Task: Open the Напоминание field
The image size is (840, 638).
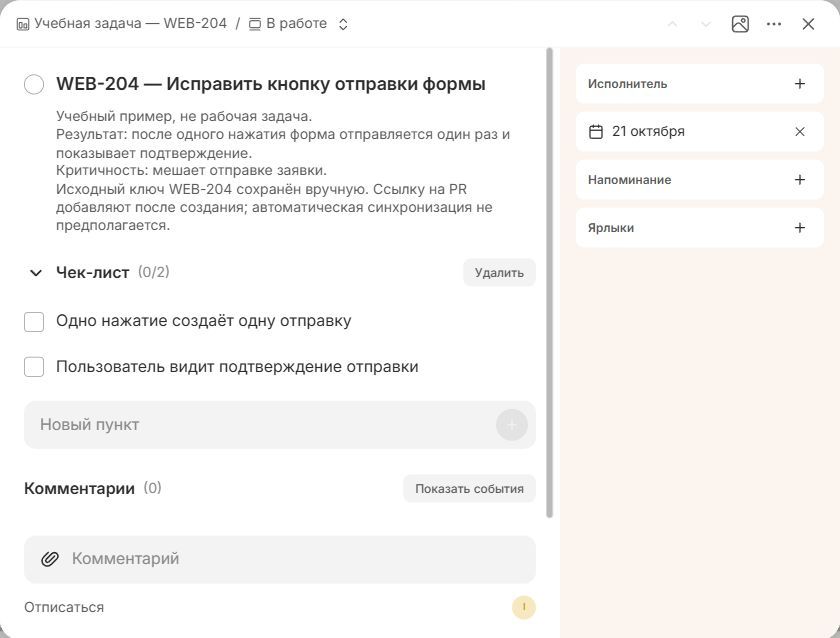Action: [x=700, y=179]
